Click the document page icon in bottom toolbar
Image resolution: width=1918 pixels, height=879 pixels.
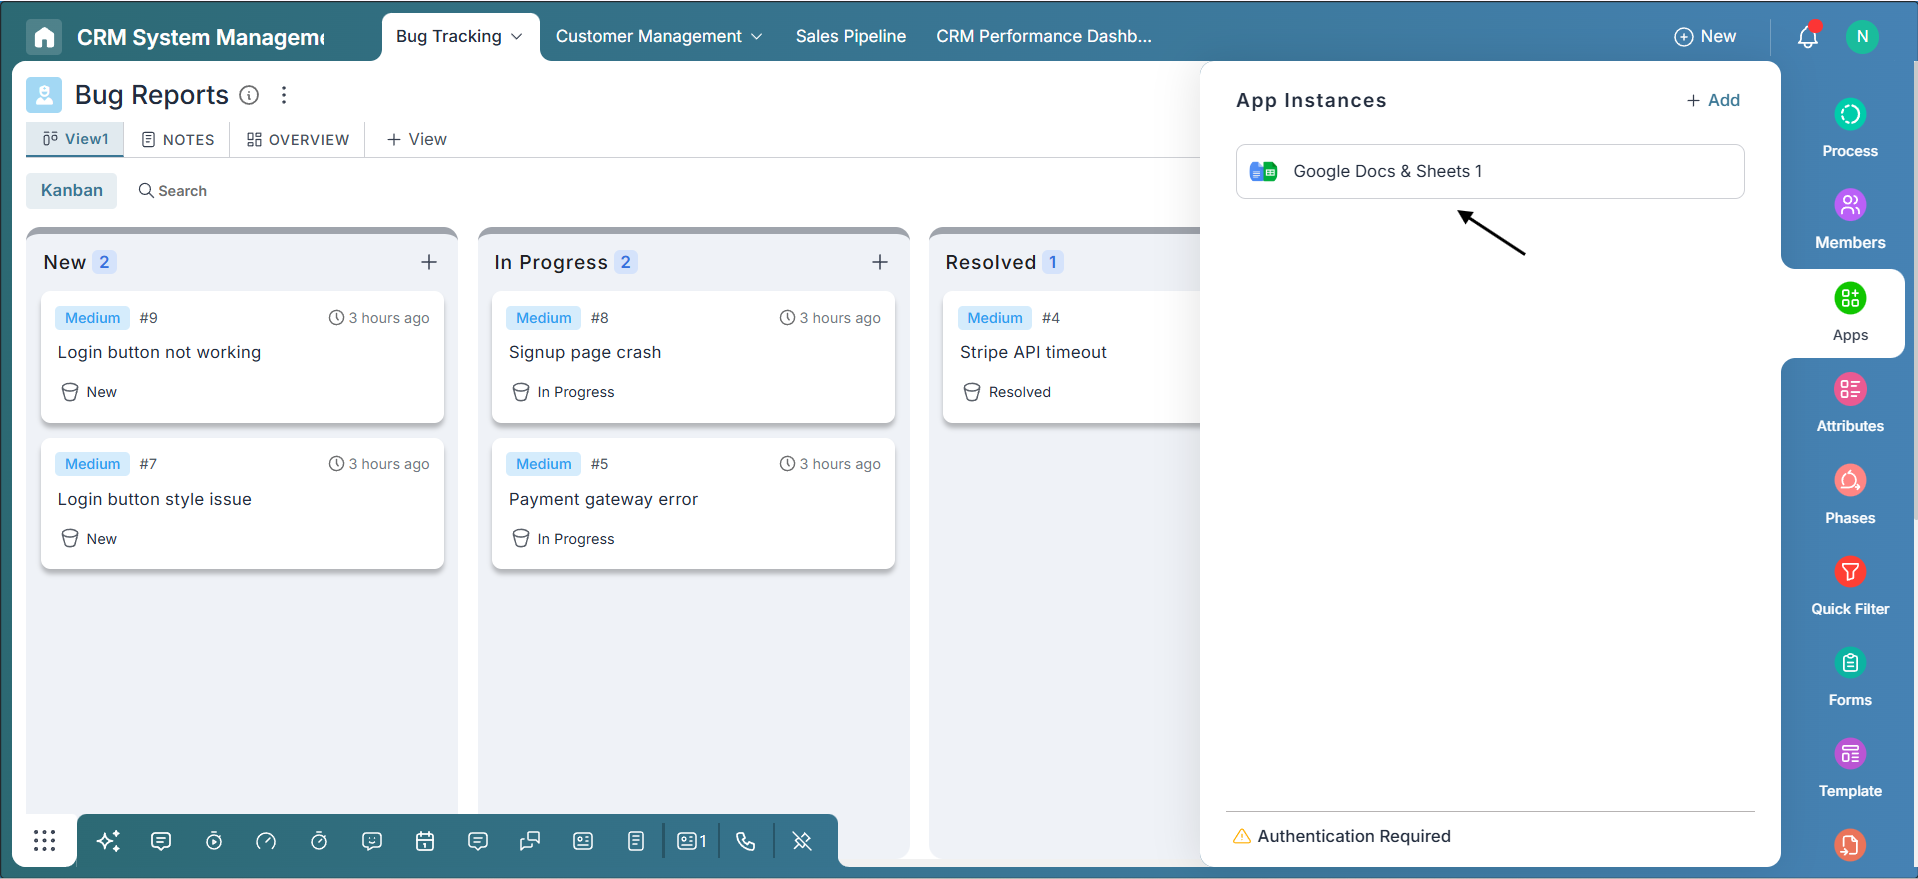pyautogui.click(x=636, y=841)
